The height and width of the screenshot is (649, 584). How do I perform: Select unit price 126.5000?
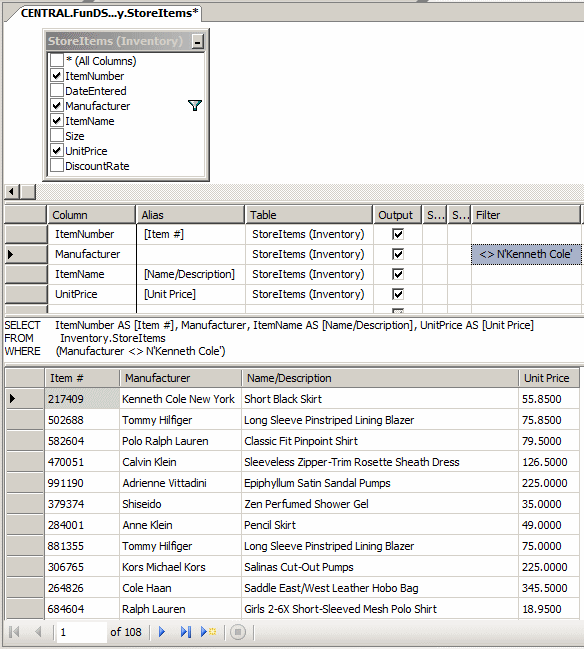coord(549,462)
